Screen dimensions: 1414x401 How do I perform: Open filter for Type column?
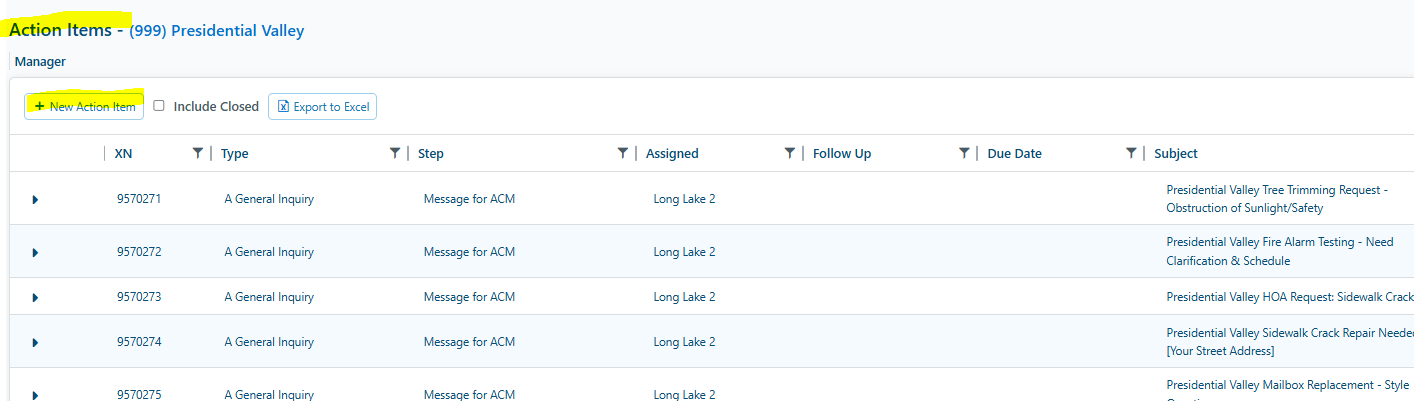(395, 153)
